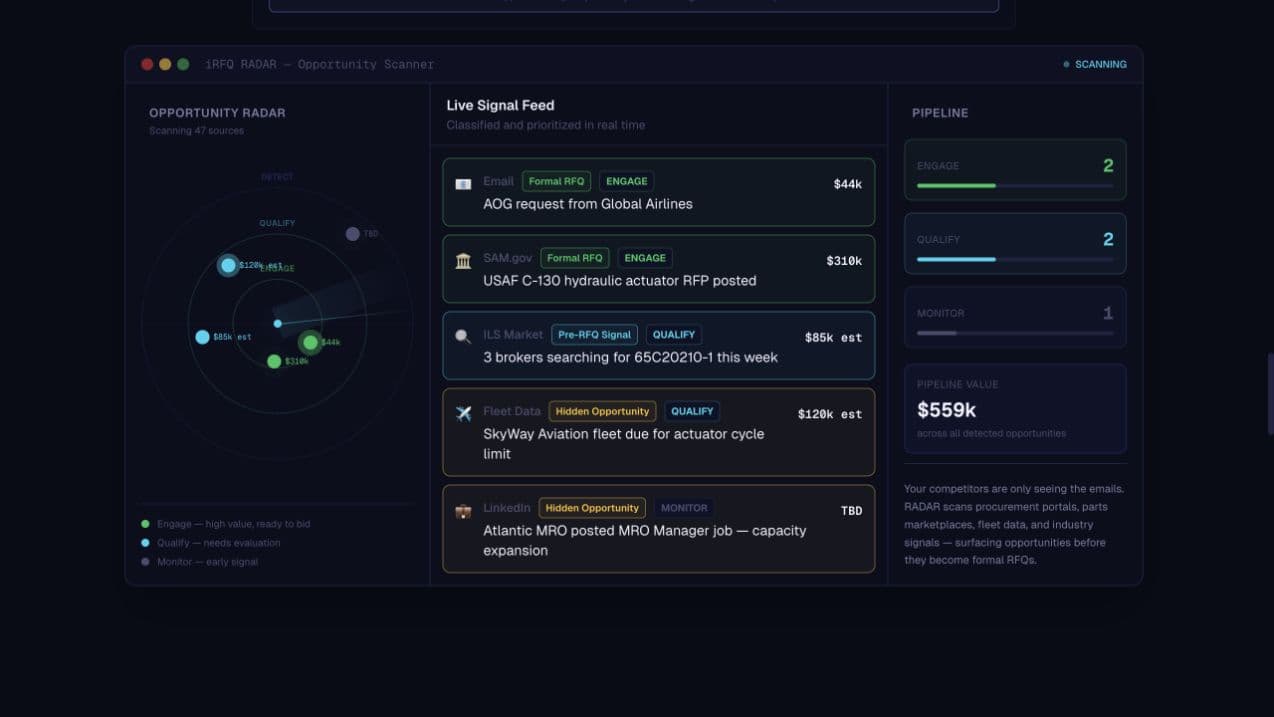Select the green $44k dot on the radar
This screenshot has width=1274, height=717.
[310, 343]
